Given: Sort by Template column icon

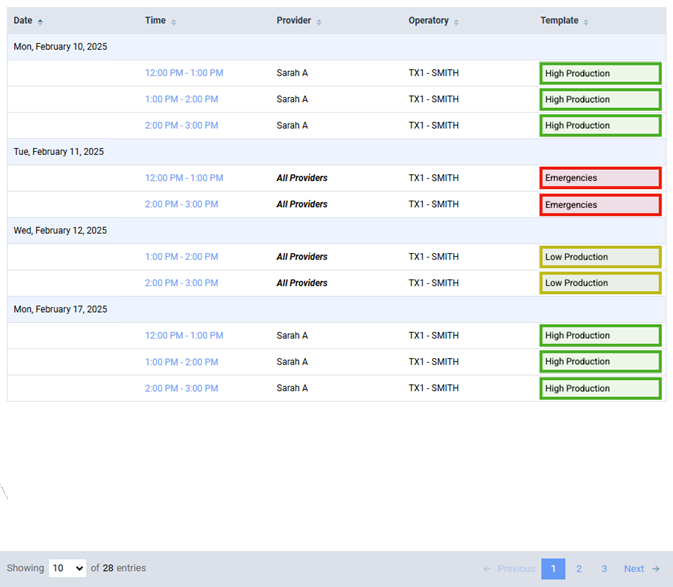Looking at the screenshot, I should 586,21.
